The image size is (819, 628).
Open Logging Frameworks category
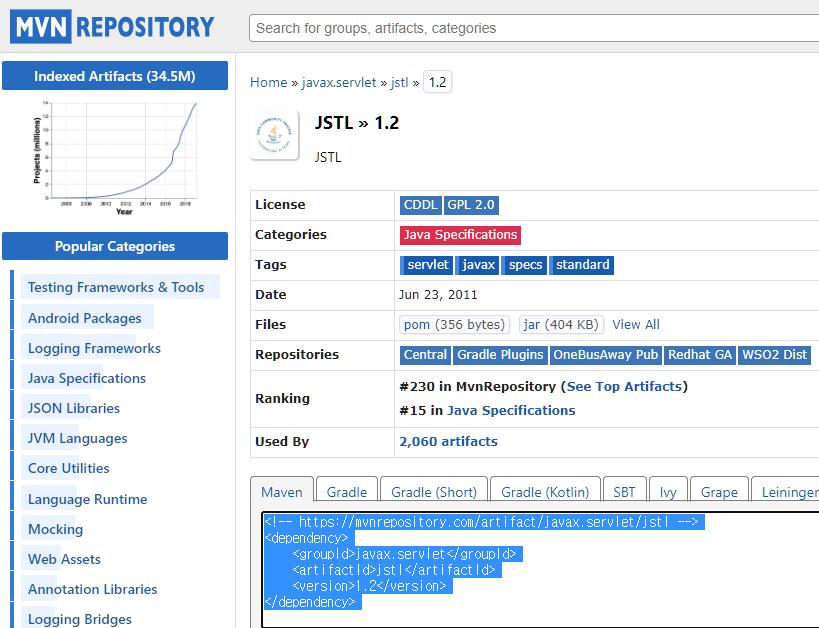click(x=94, y=348)
